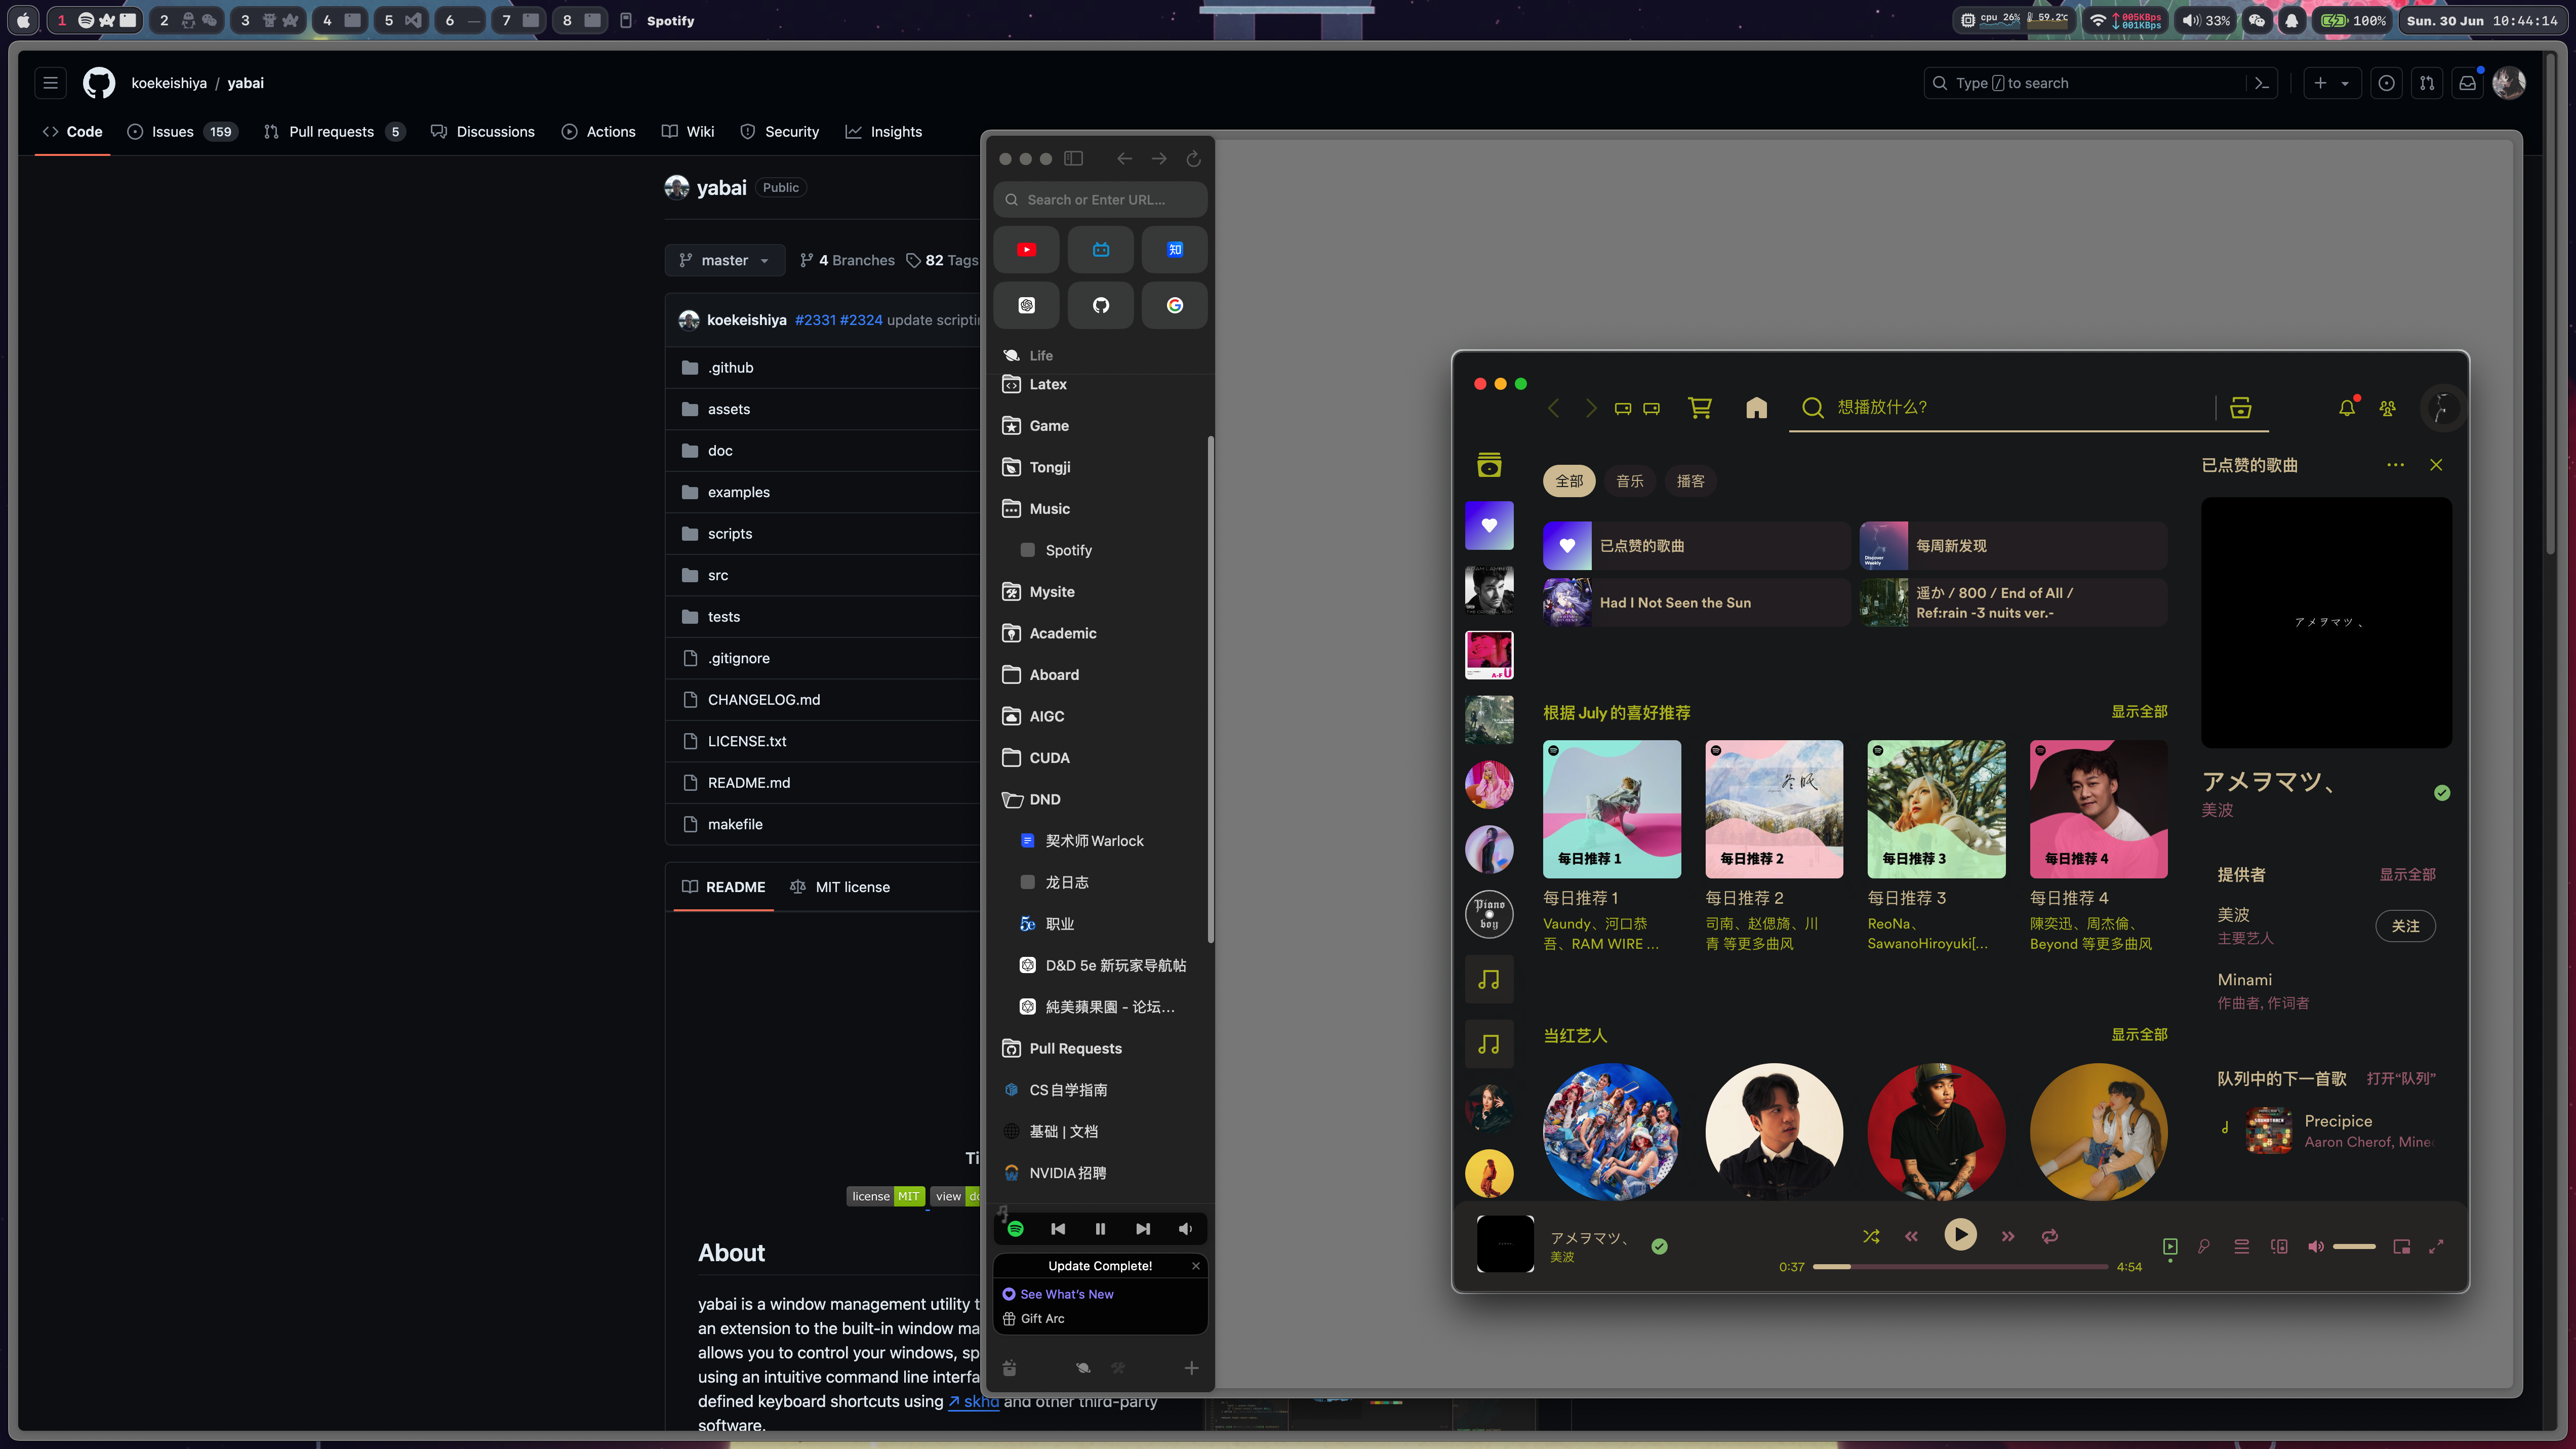The image size is (2576, 1449).
Task: Expand the Academic folder in Arc sidebar
Action: pos(1062,633)
